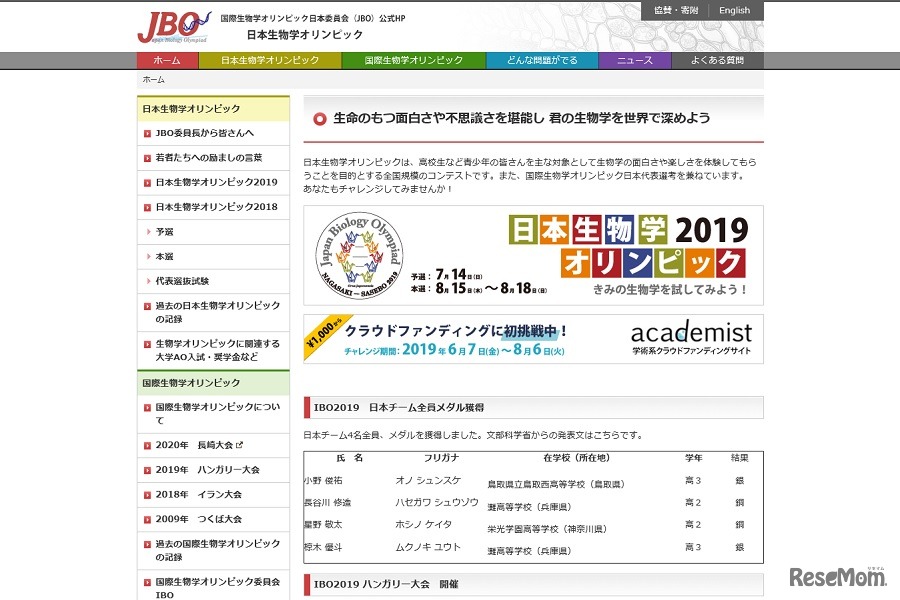
Task: Open the どんな問題がでる menu
Action: [x=541, y=59]
